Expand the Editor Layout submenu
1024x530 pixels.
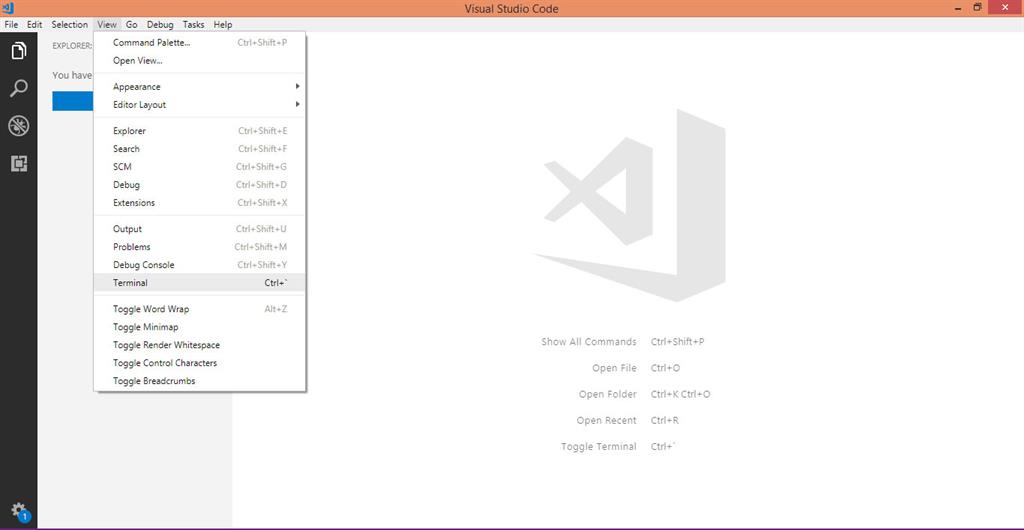[x=200, y=104]
